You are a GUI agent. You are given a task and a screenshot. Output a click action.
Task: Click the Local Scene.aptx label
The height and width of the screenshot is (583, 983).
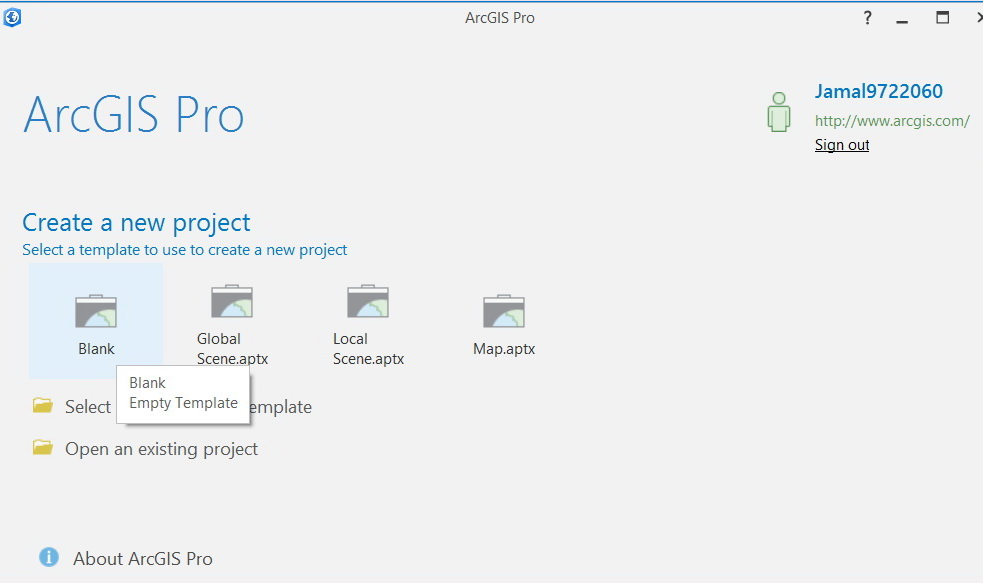click(368, 349)
